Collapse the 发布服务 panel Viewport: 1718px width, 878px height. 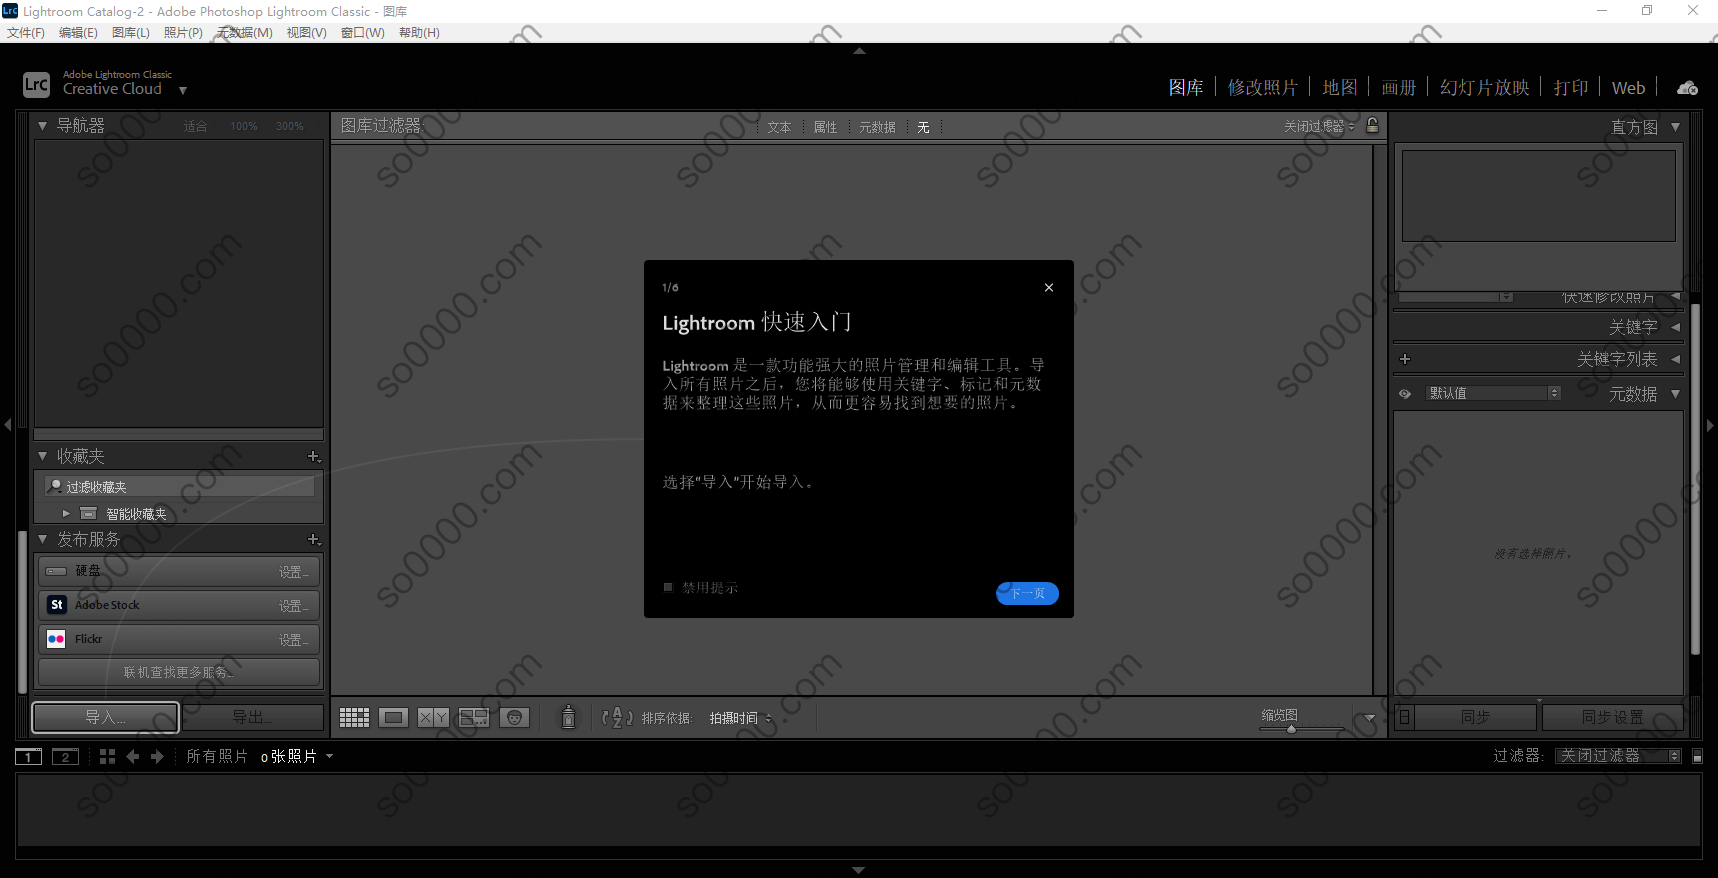[42, 539]
